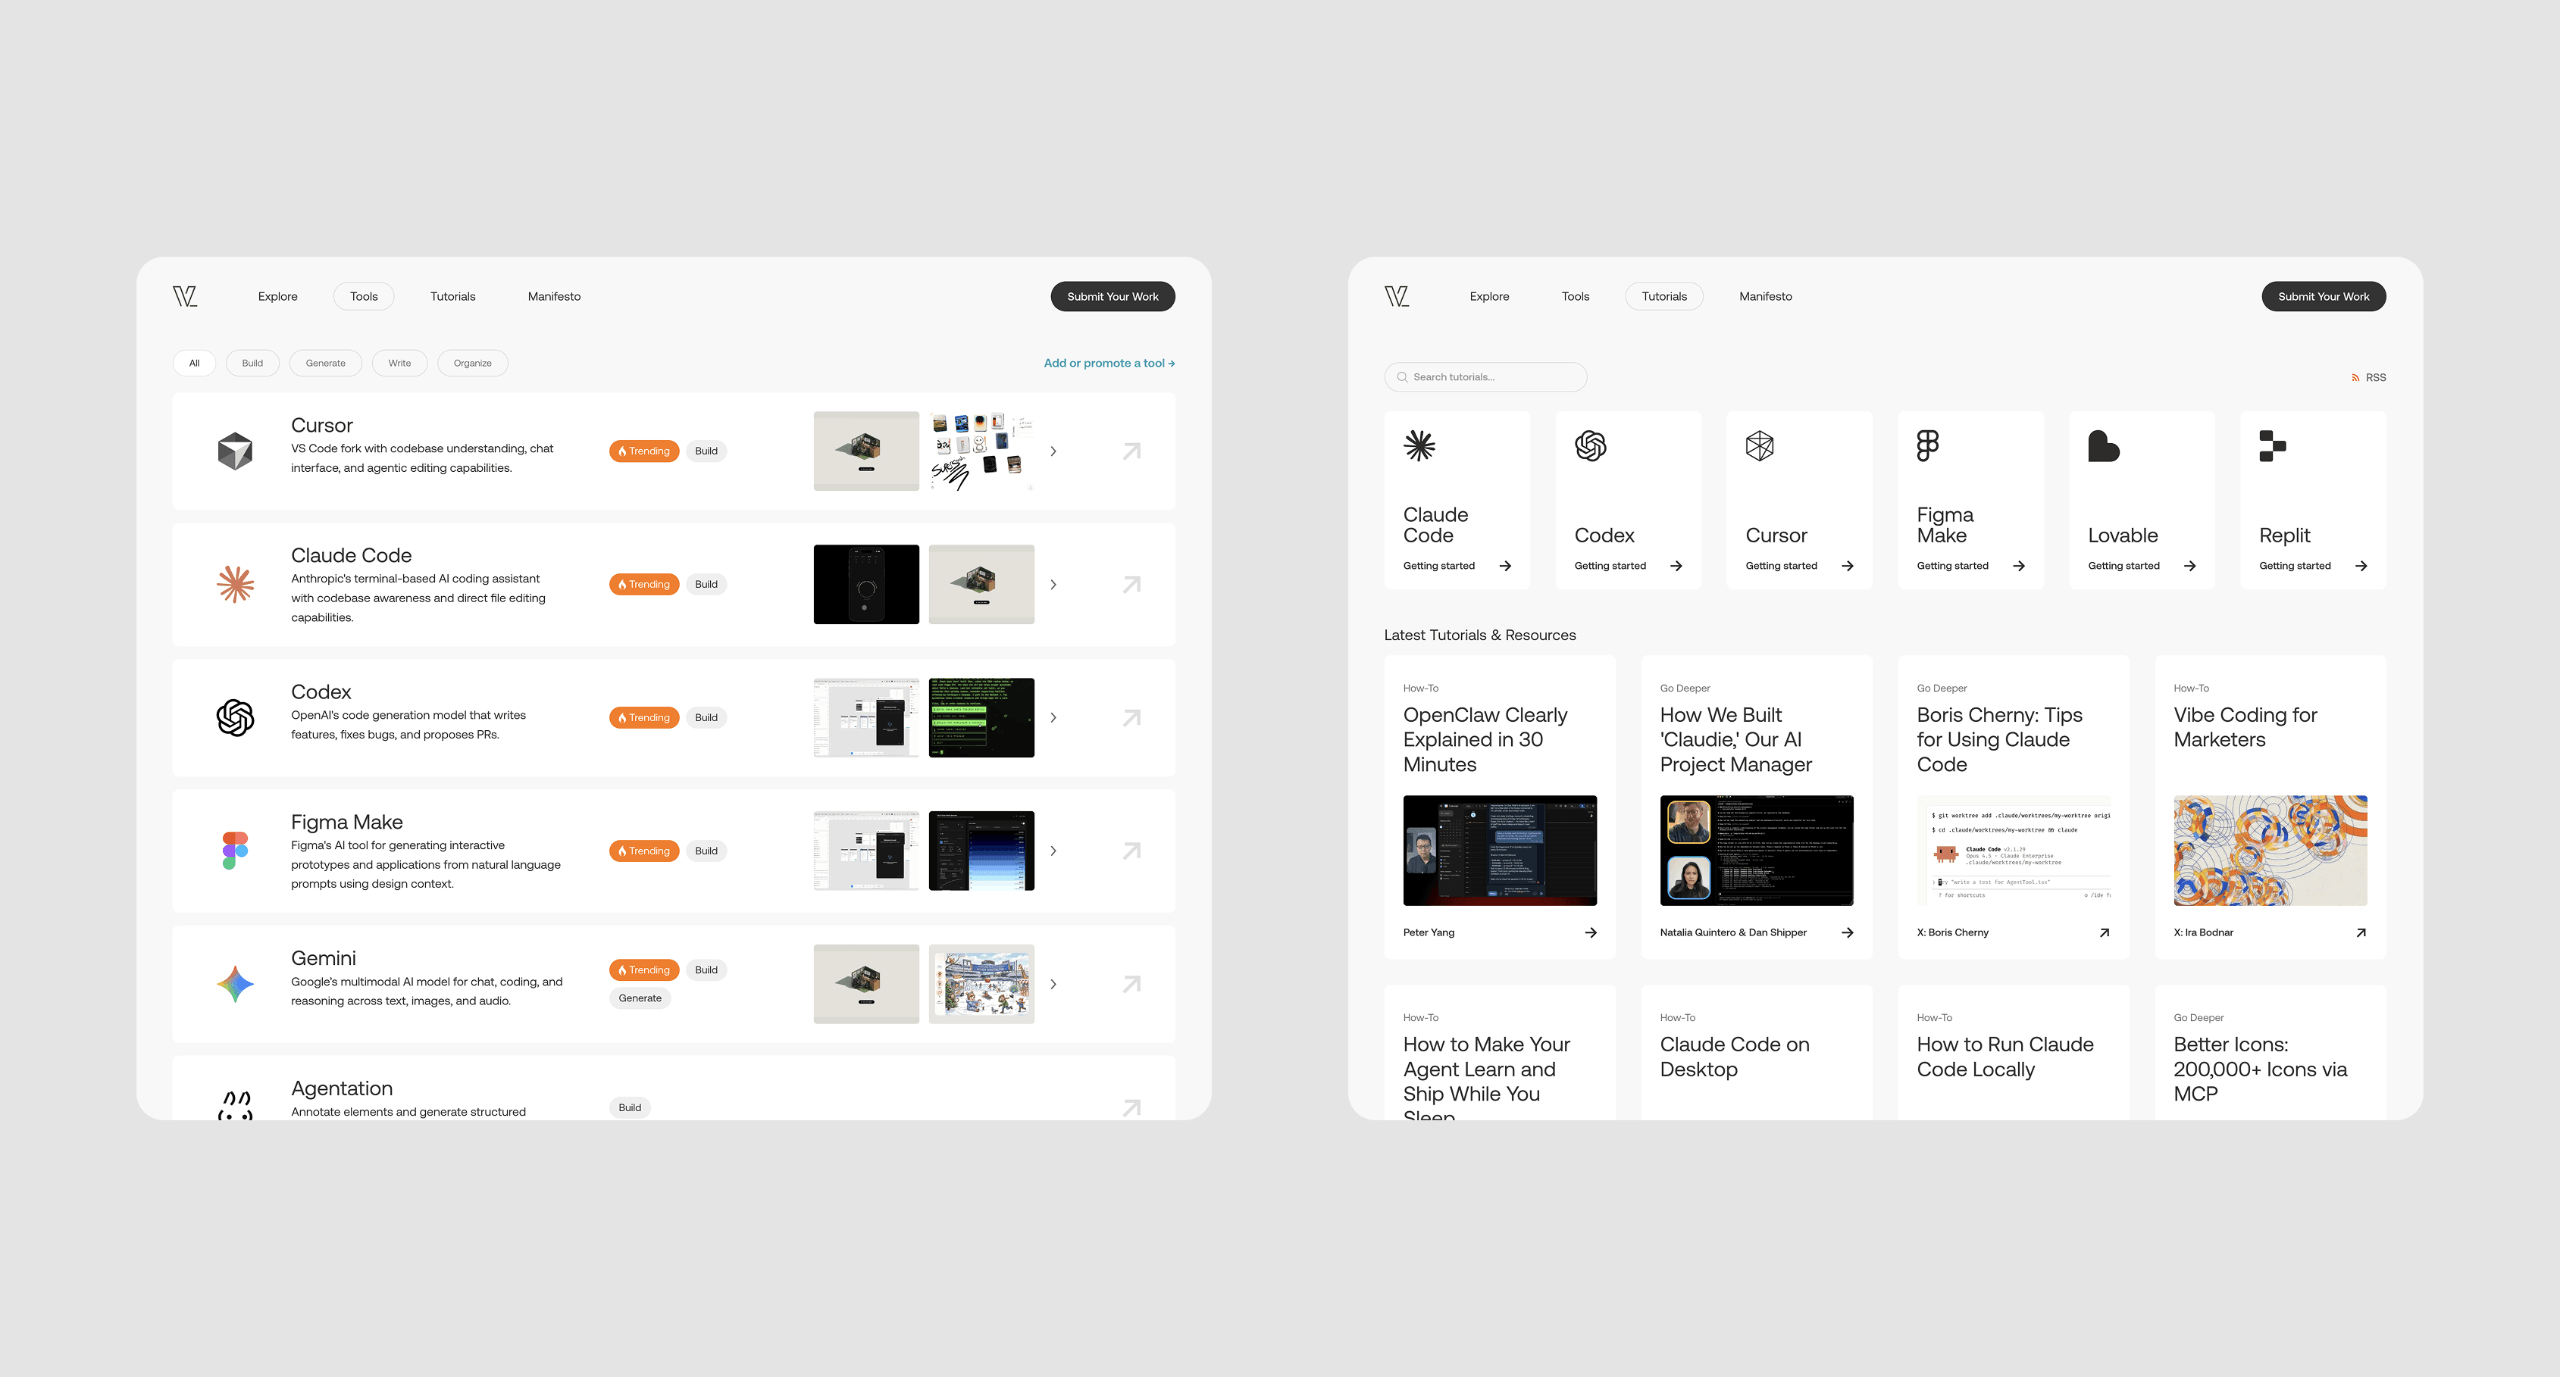Click the Trending badge on Cursor
This screenshot has height=1377, width=2560.
click(x=644, y=451)
